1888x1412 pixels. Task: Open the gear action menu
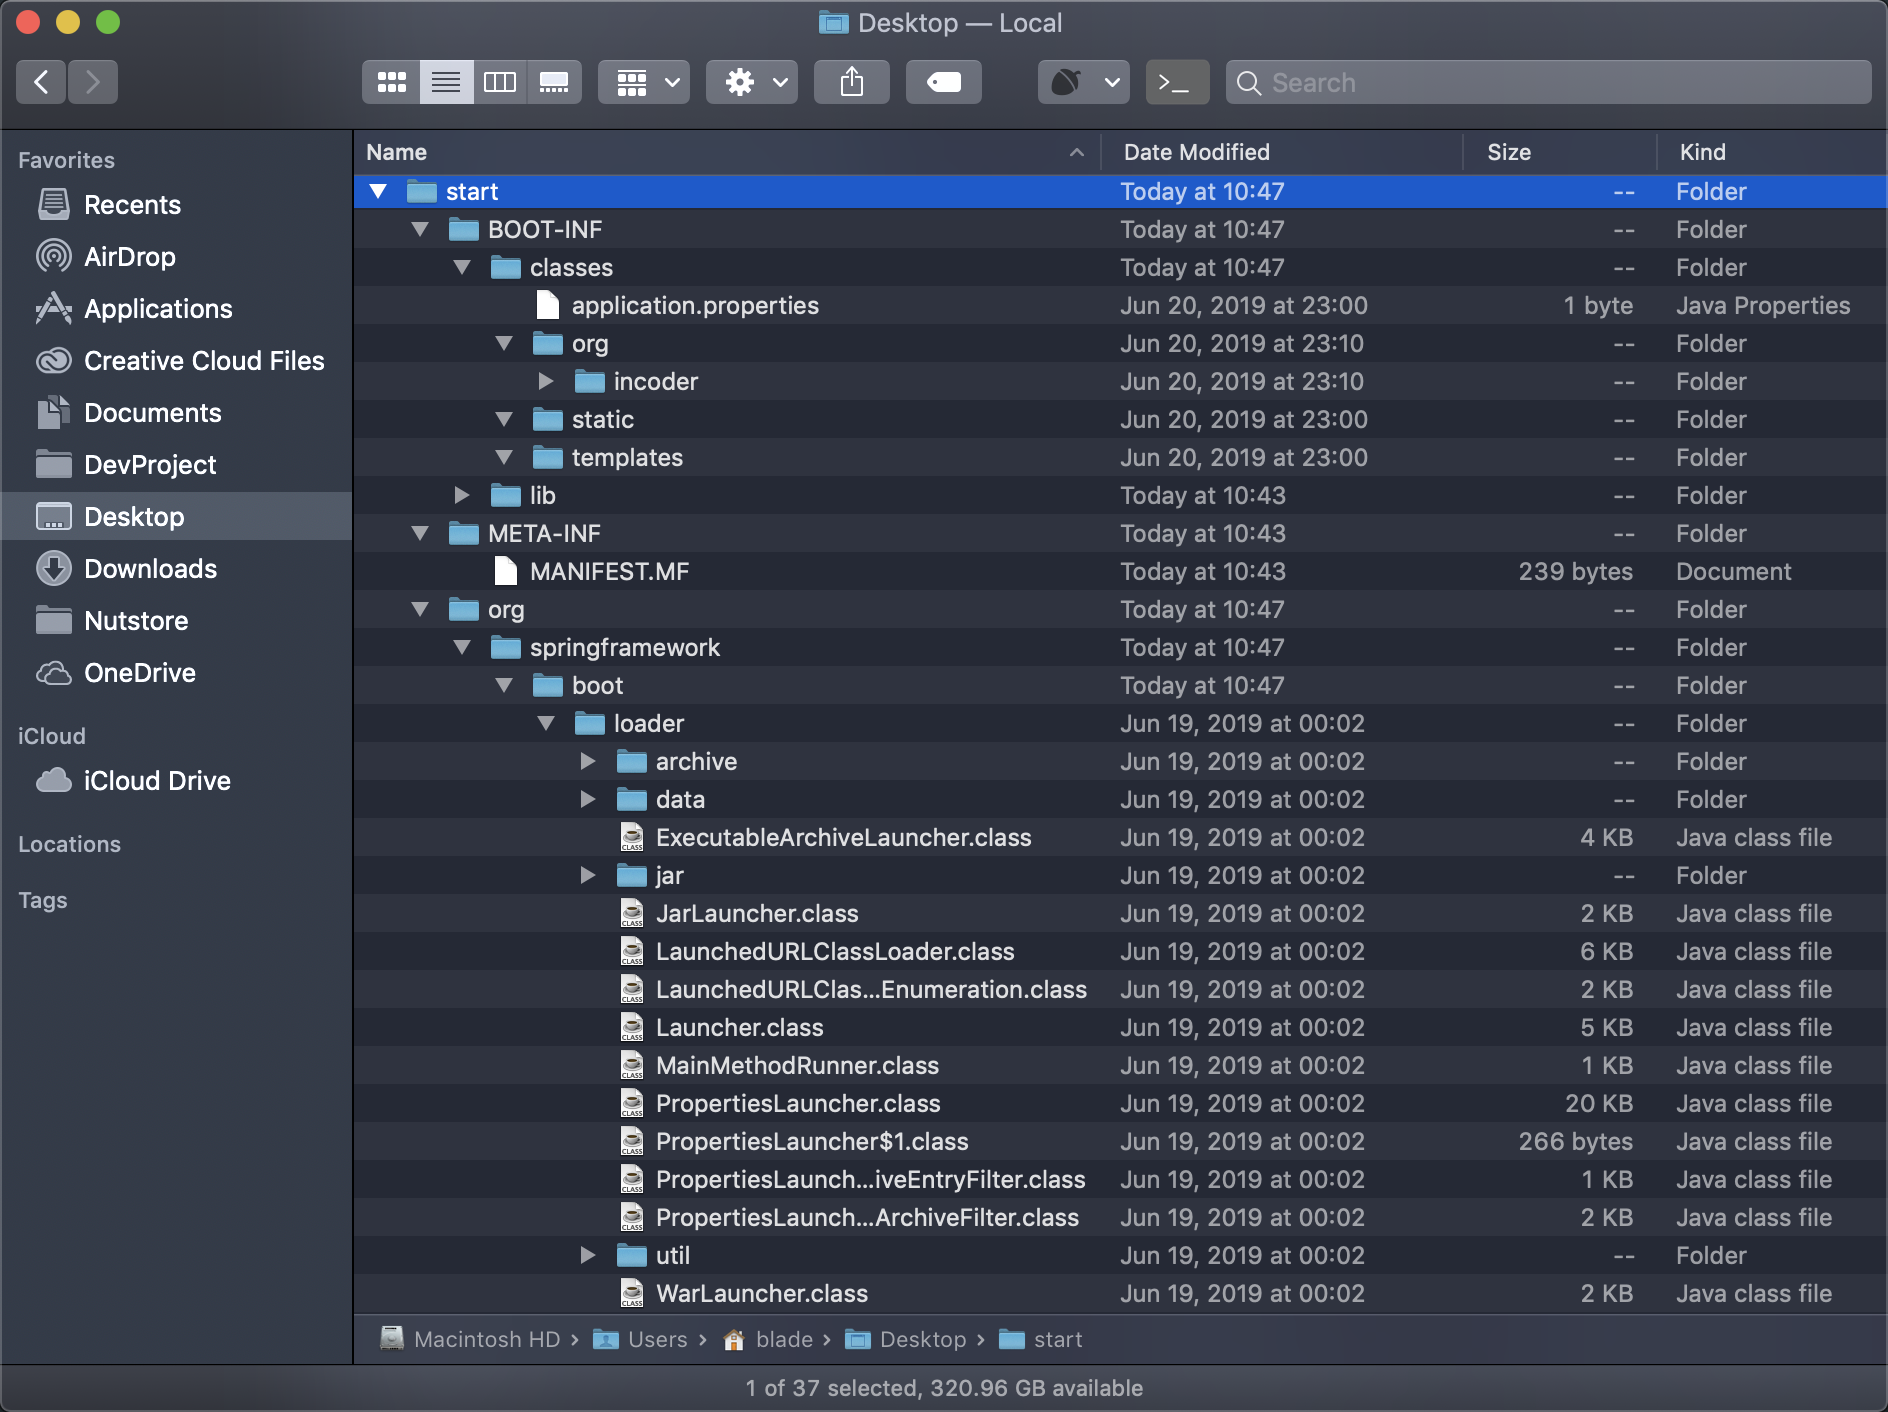(x=752, y=82)
